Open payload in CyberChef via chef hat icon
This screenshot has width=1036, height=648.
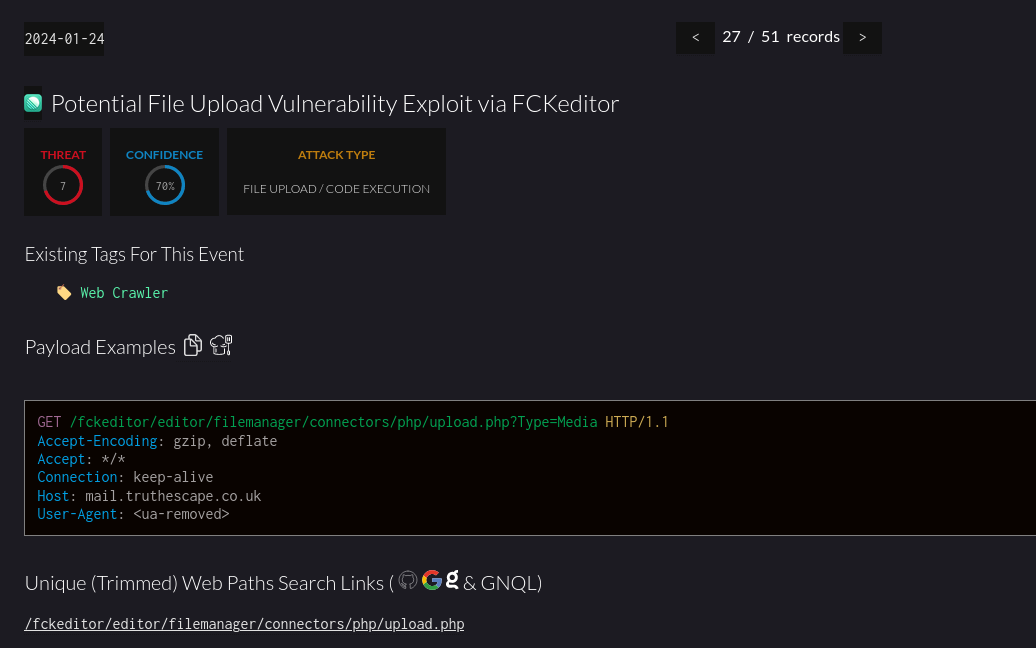[x=221, y=346]
